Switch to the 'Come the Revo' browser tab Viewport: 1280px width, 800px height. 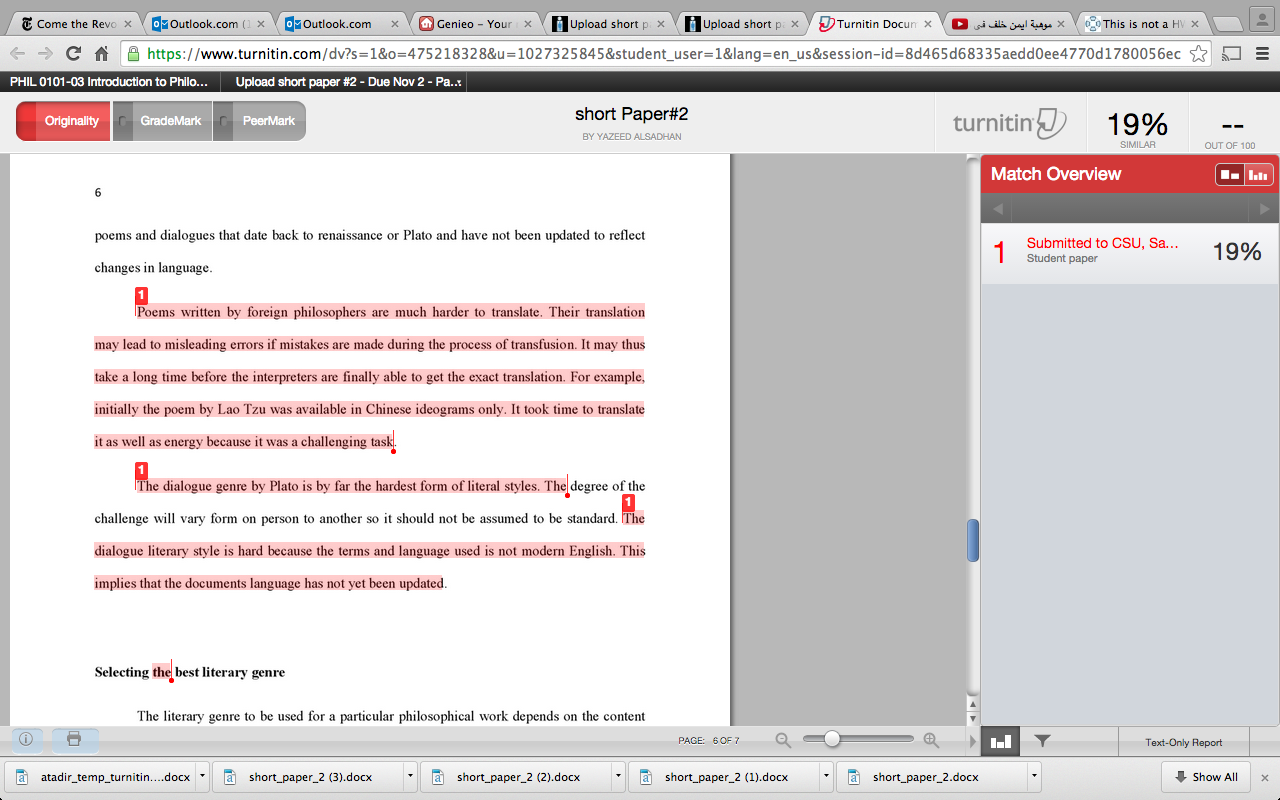click(74, 24)
